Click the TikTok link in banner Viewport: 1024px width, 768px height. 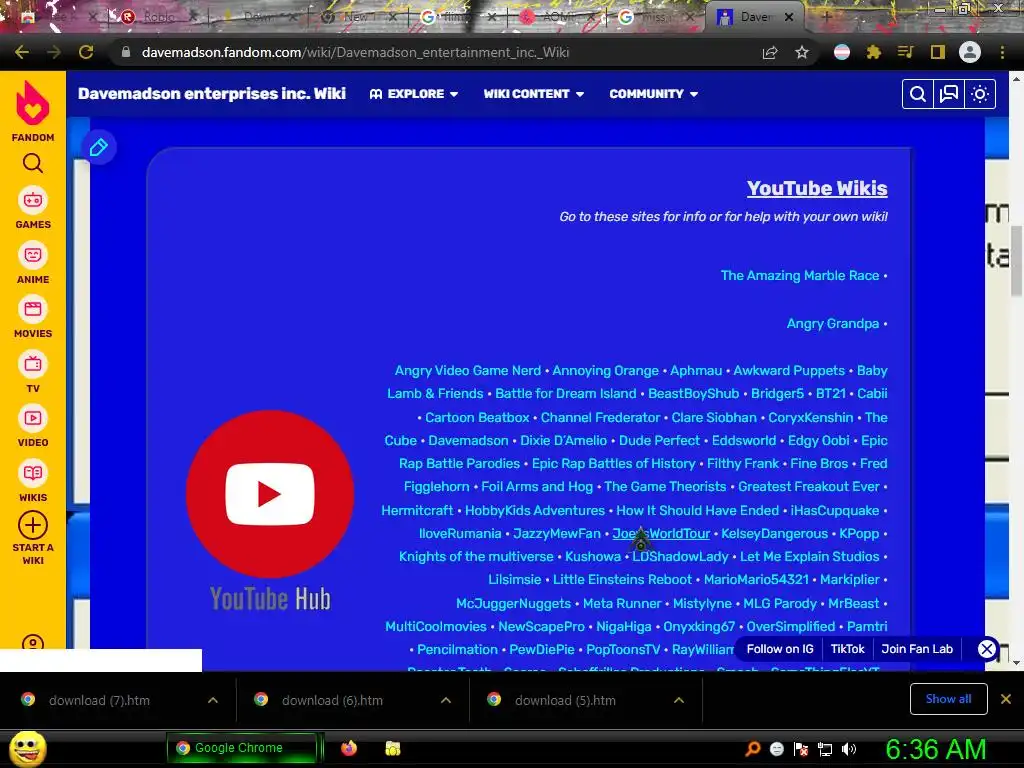click(x=847, y=648)
